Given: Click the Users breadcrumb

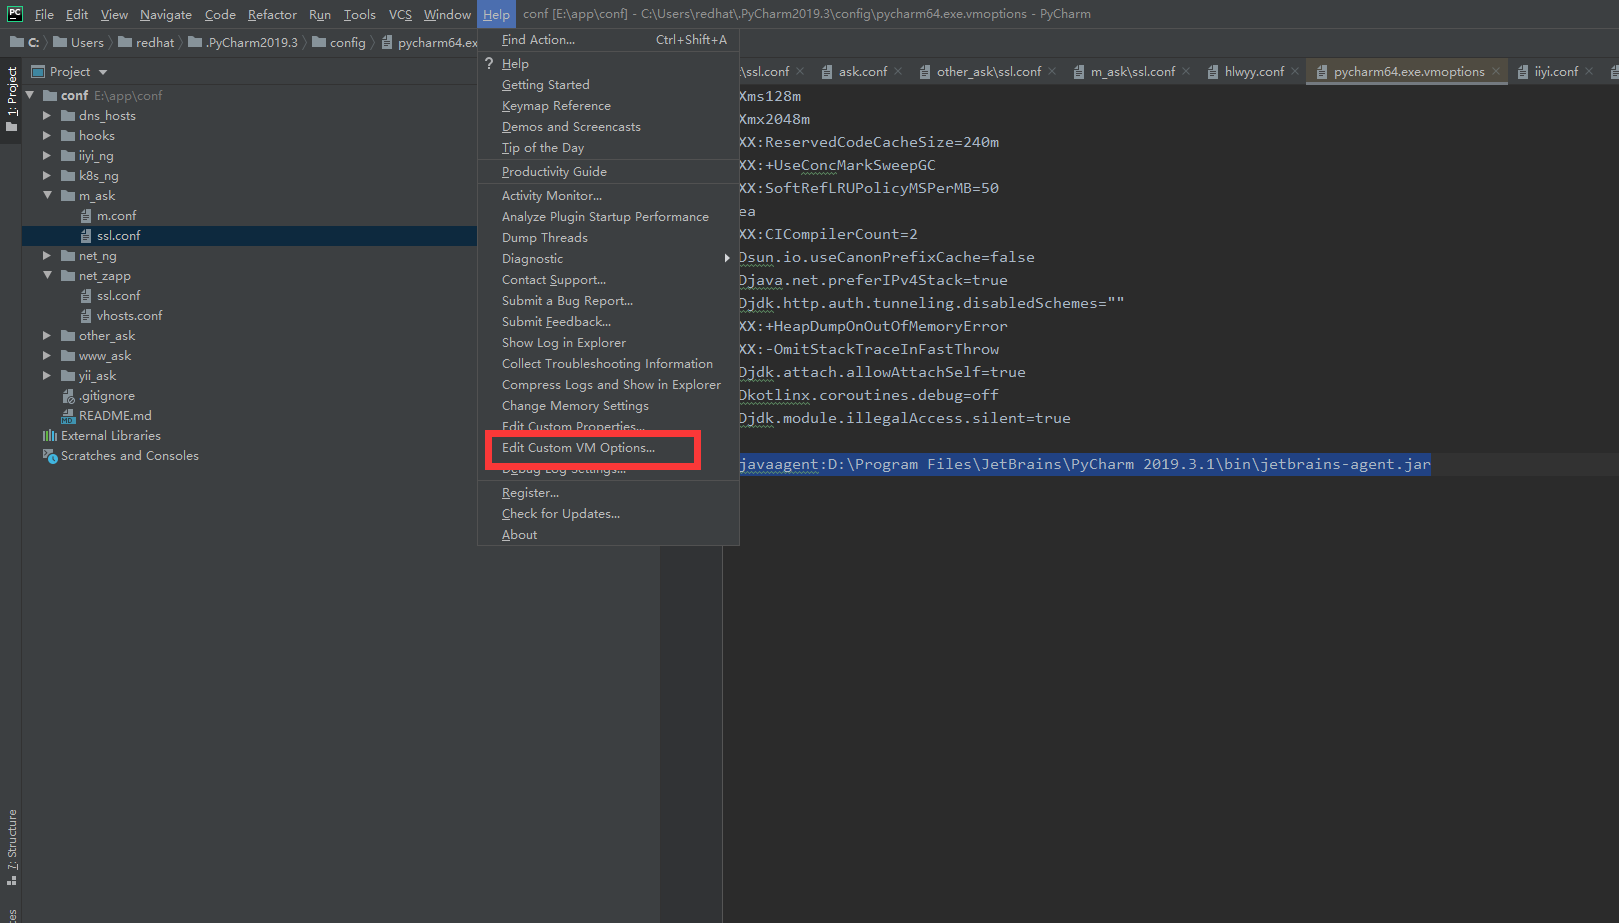Looking at the screenshot, I should point(78,42).
